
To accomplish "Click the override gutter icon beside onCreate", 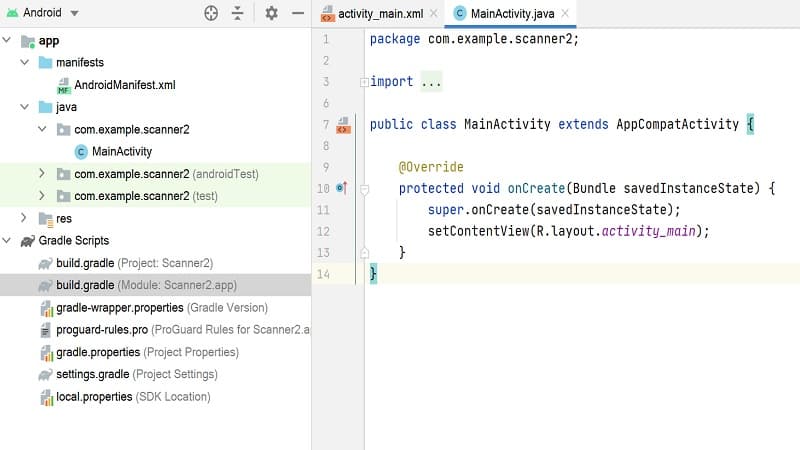I will click(342, 188).
